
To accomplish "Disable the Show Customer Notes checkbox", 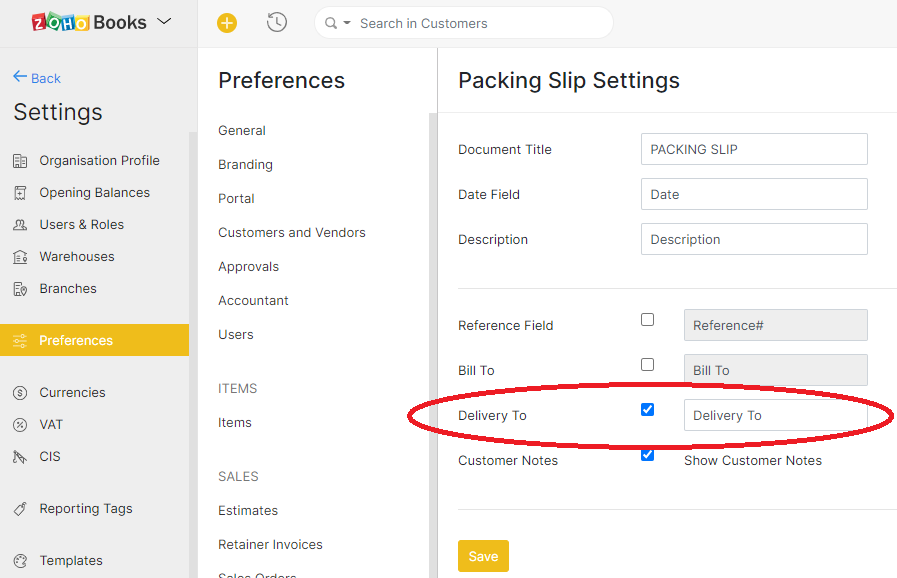I will tap(647, 455).
